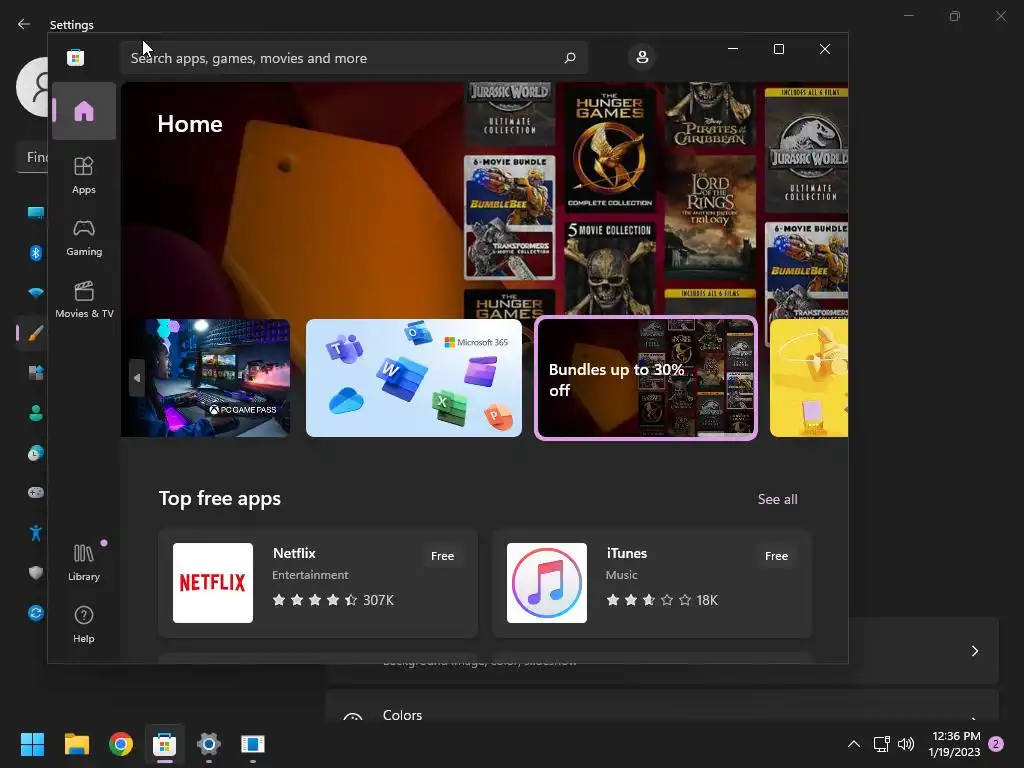The height and width of the screenshot is (768, 1024).
Task: Open volume speaker tray icon
Action: pos(906,744)
